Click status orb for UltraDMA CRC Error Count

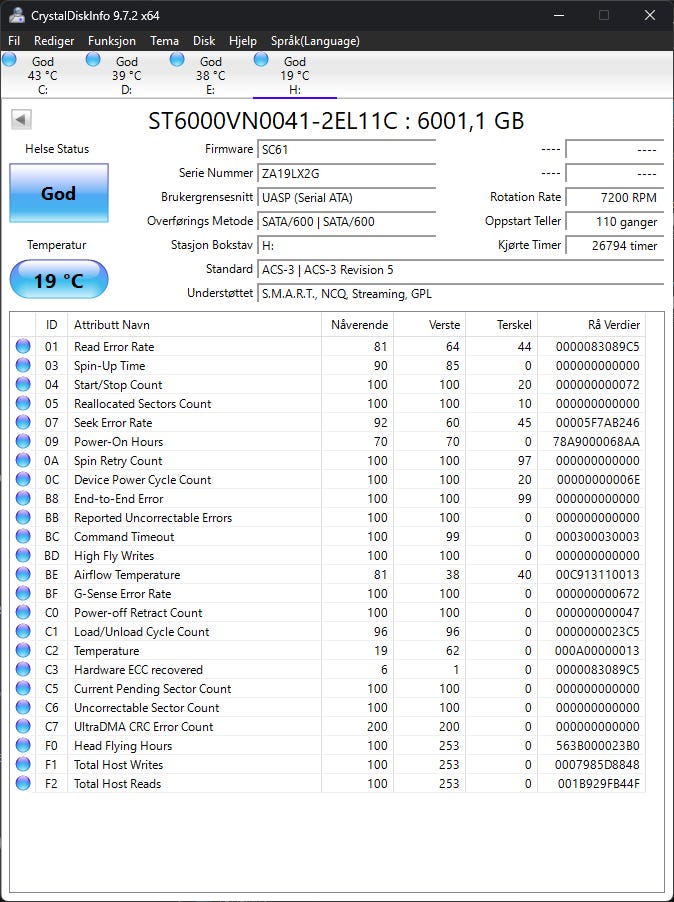pyautogui.click(x=23, y=726)
